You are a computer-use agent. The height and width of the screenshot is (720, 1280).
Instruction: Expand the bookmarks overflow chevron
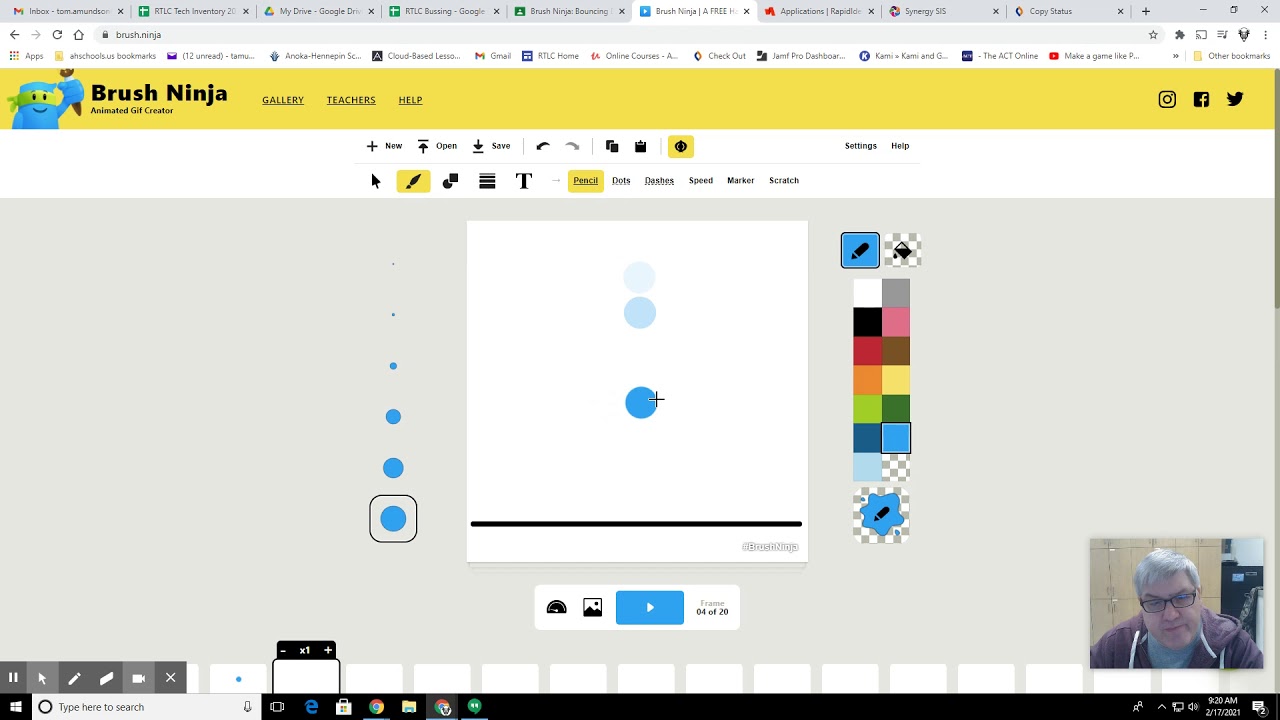click(x=1176, y=56)
